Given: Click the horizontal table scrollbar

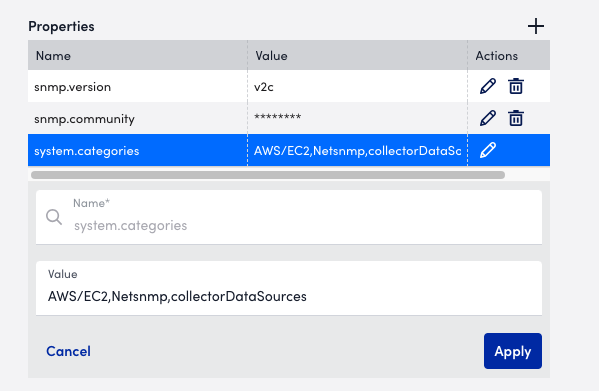Looking at the screenshot, I should (x=268, y=175).
